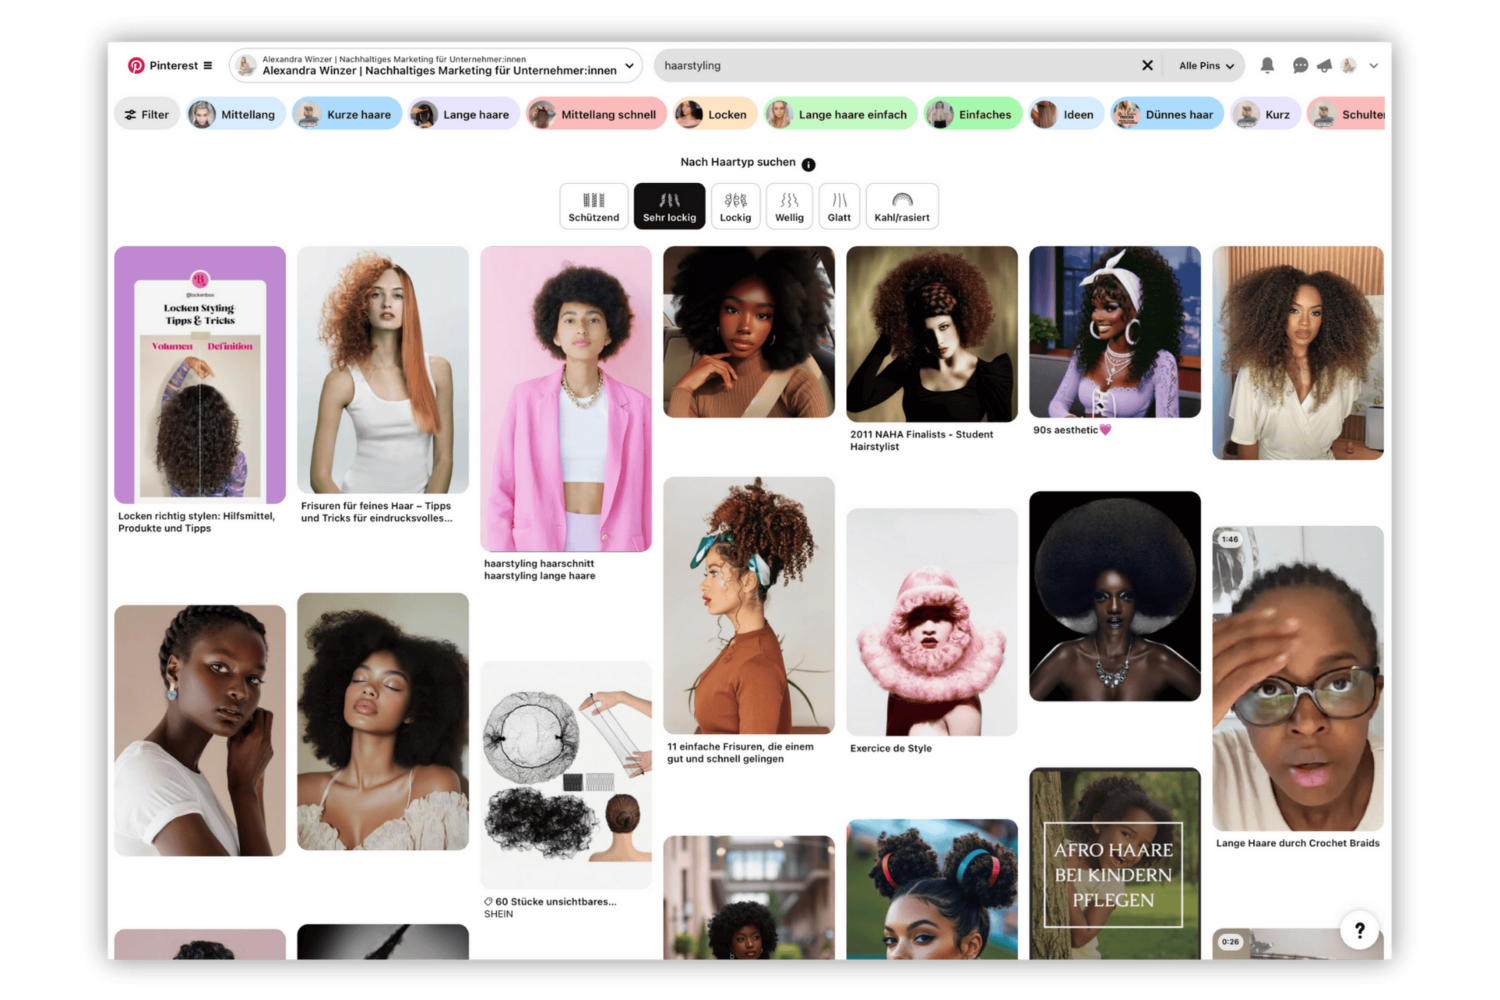The image size is (1500, 1000).
Task: Open the pink blazer afro pin
Action: [566, 398]
